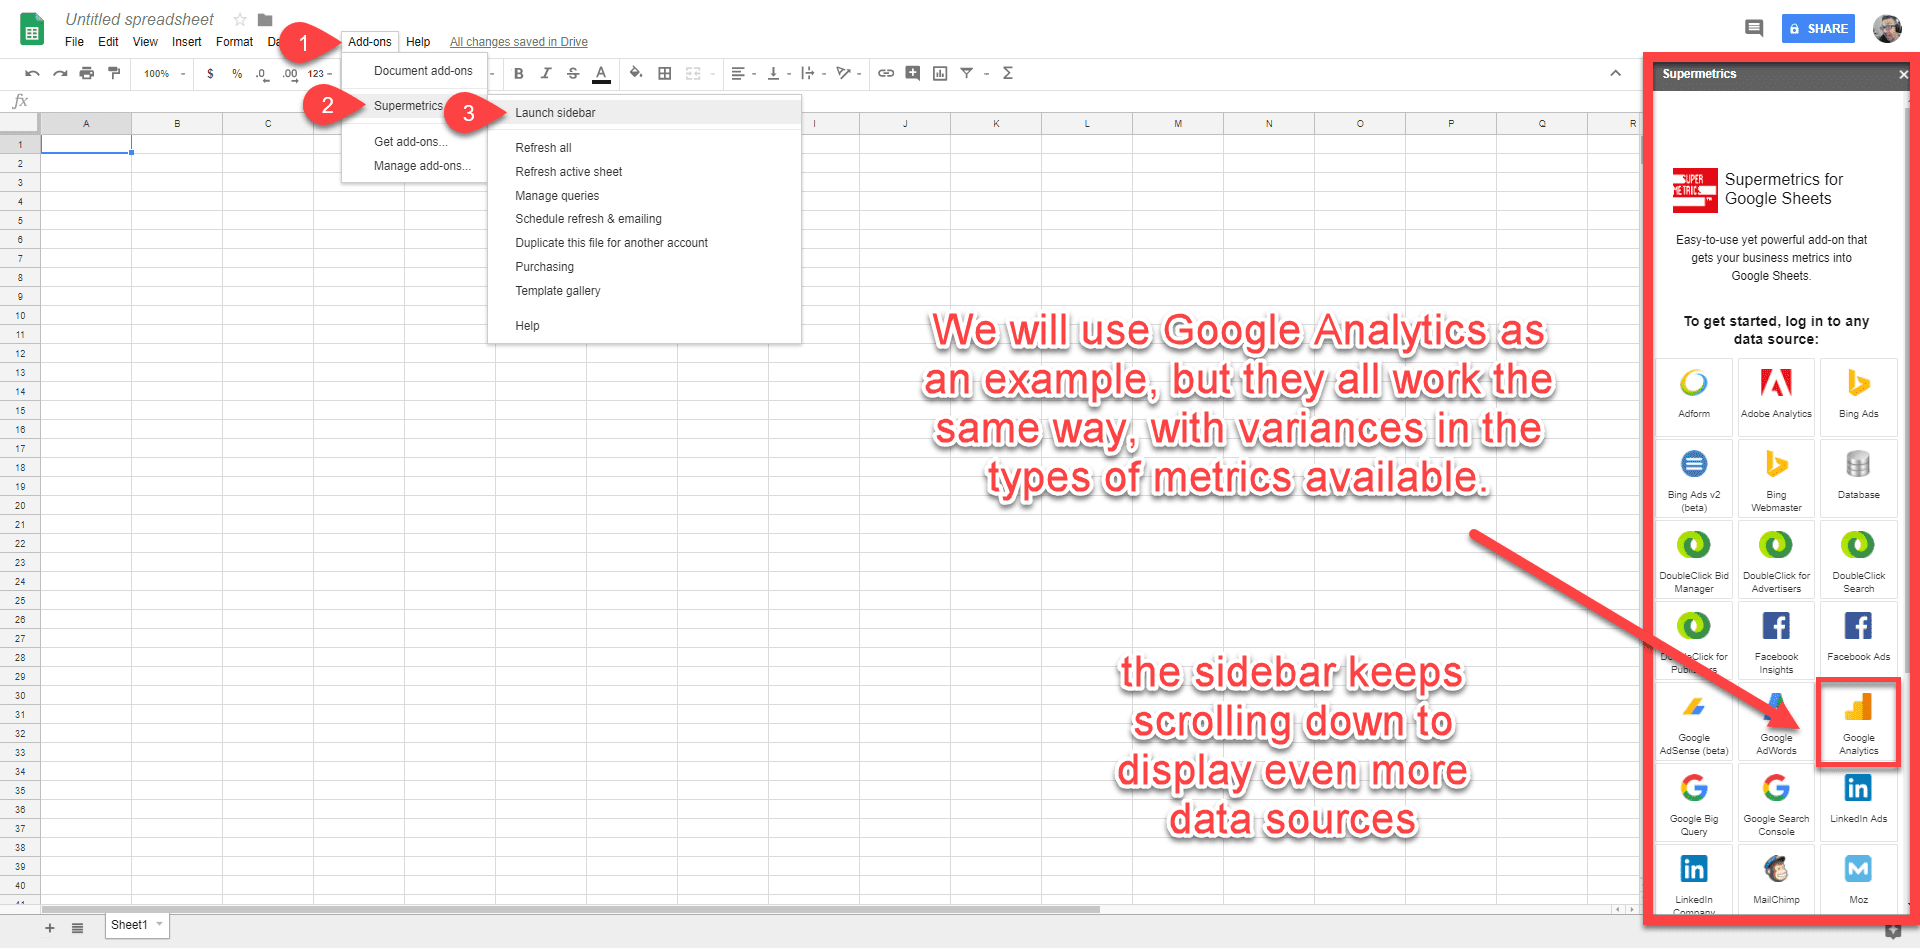1920x949 pixels.
Task: Open the fill color picker
Action: [636, 73]
